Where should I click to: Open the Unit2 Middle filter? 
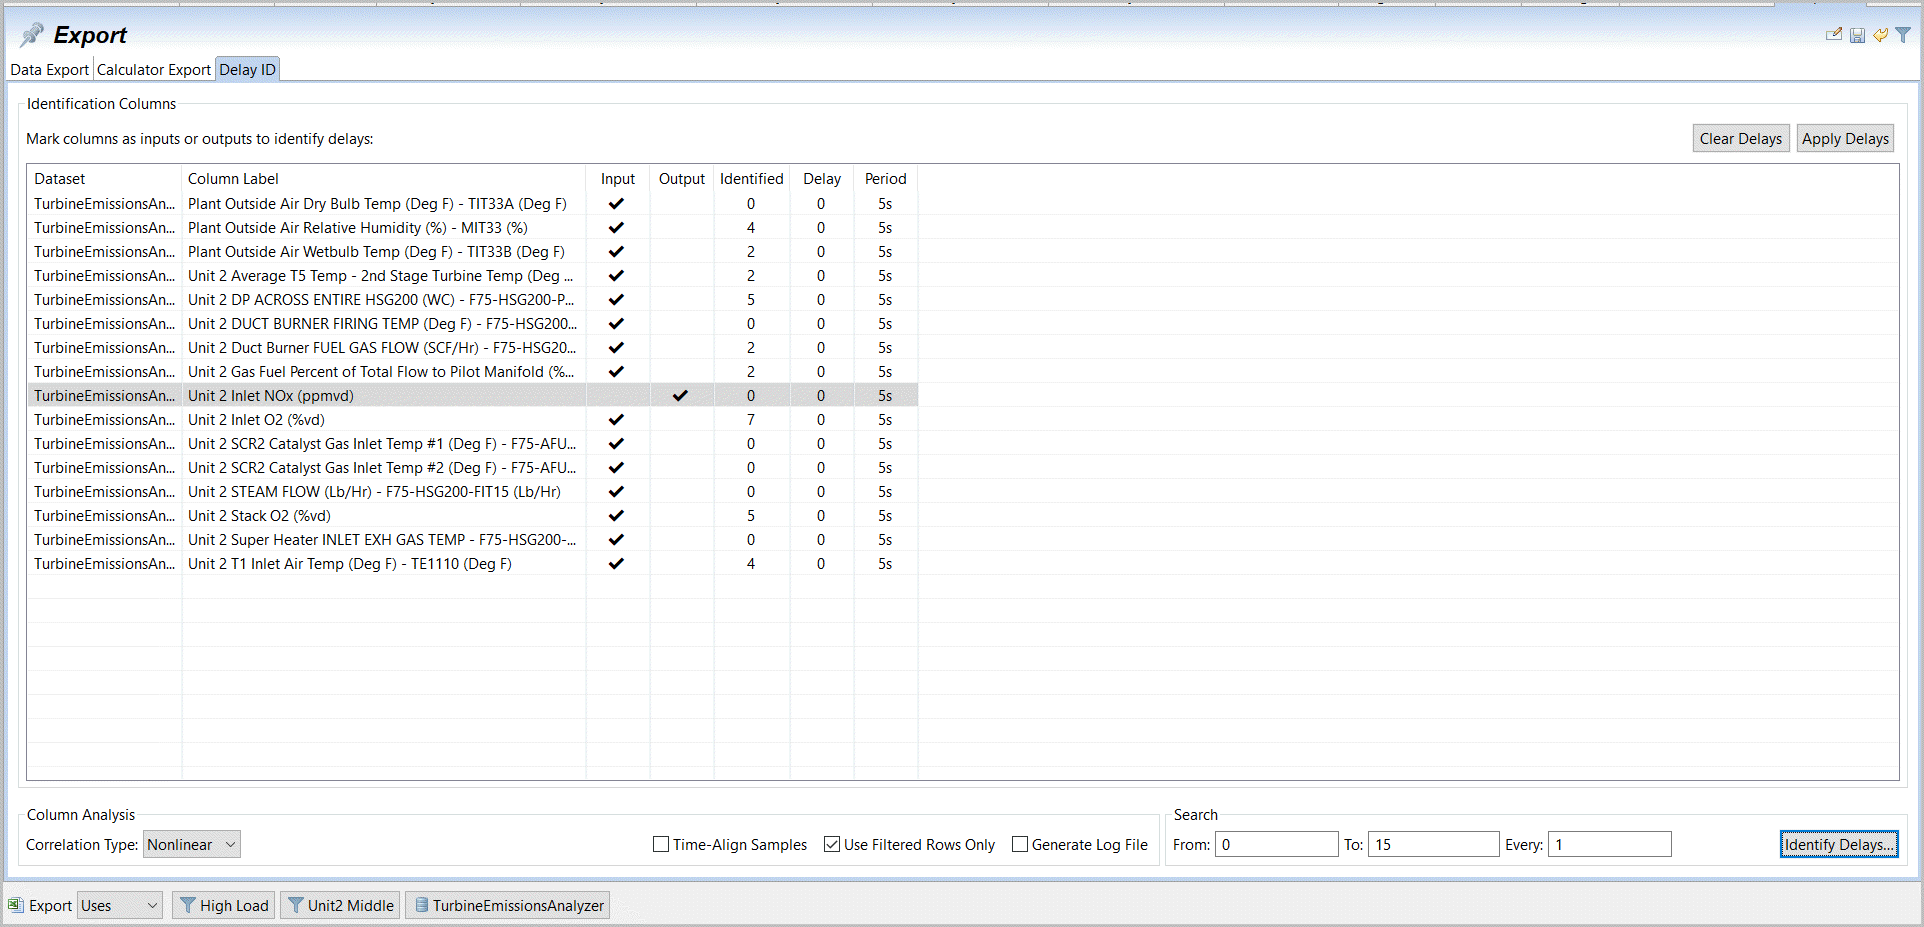[x=340, y=905]
